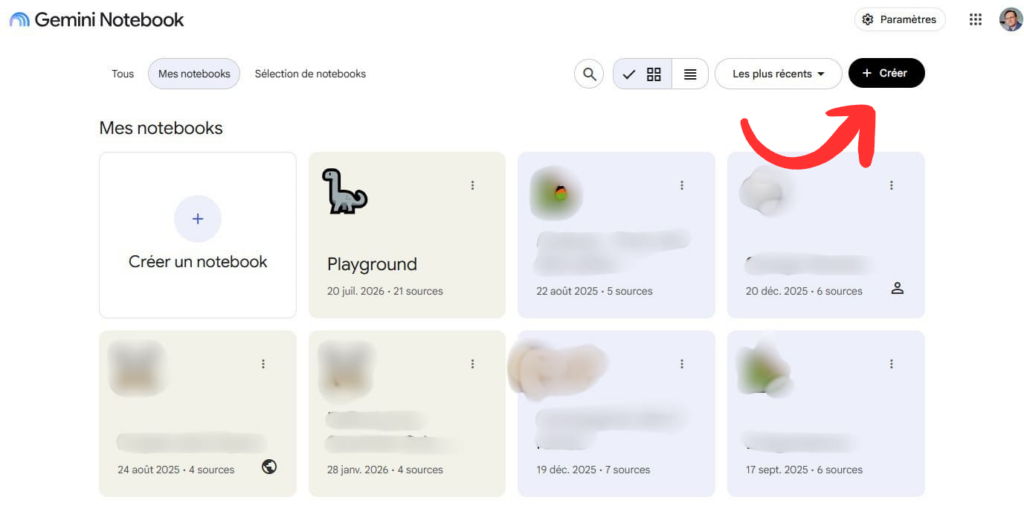
Task: Switch to list view
Action: (x=690, y=74)
